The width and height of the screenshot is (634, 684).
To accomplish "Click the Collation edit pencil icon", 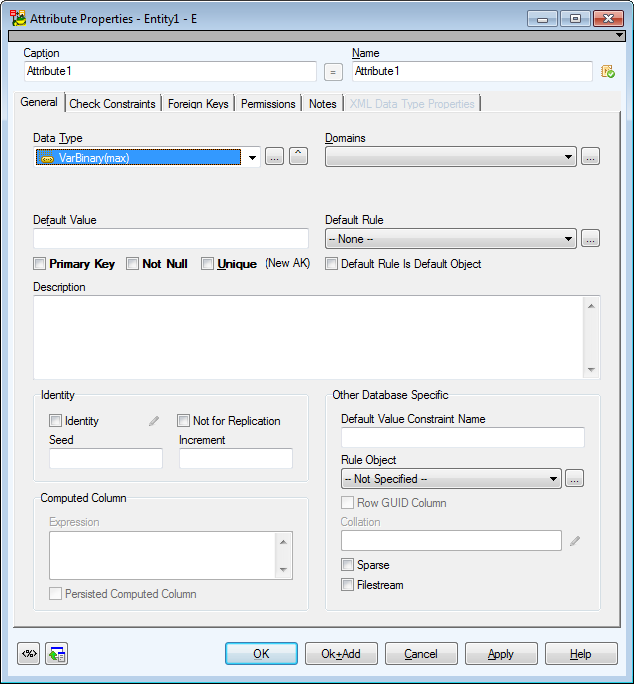I will pyautogui.click(x=575, y=541).
